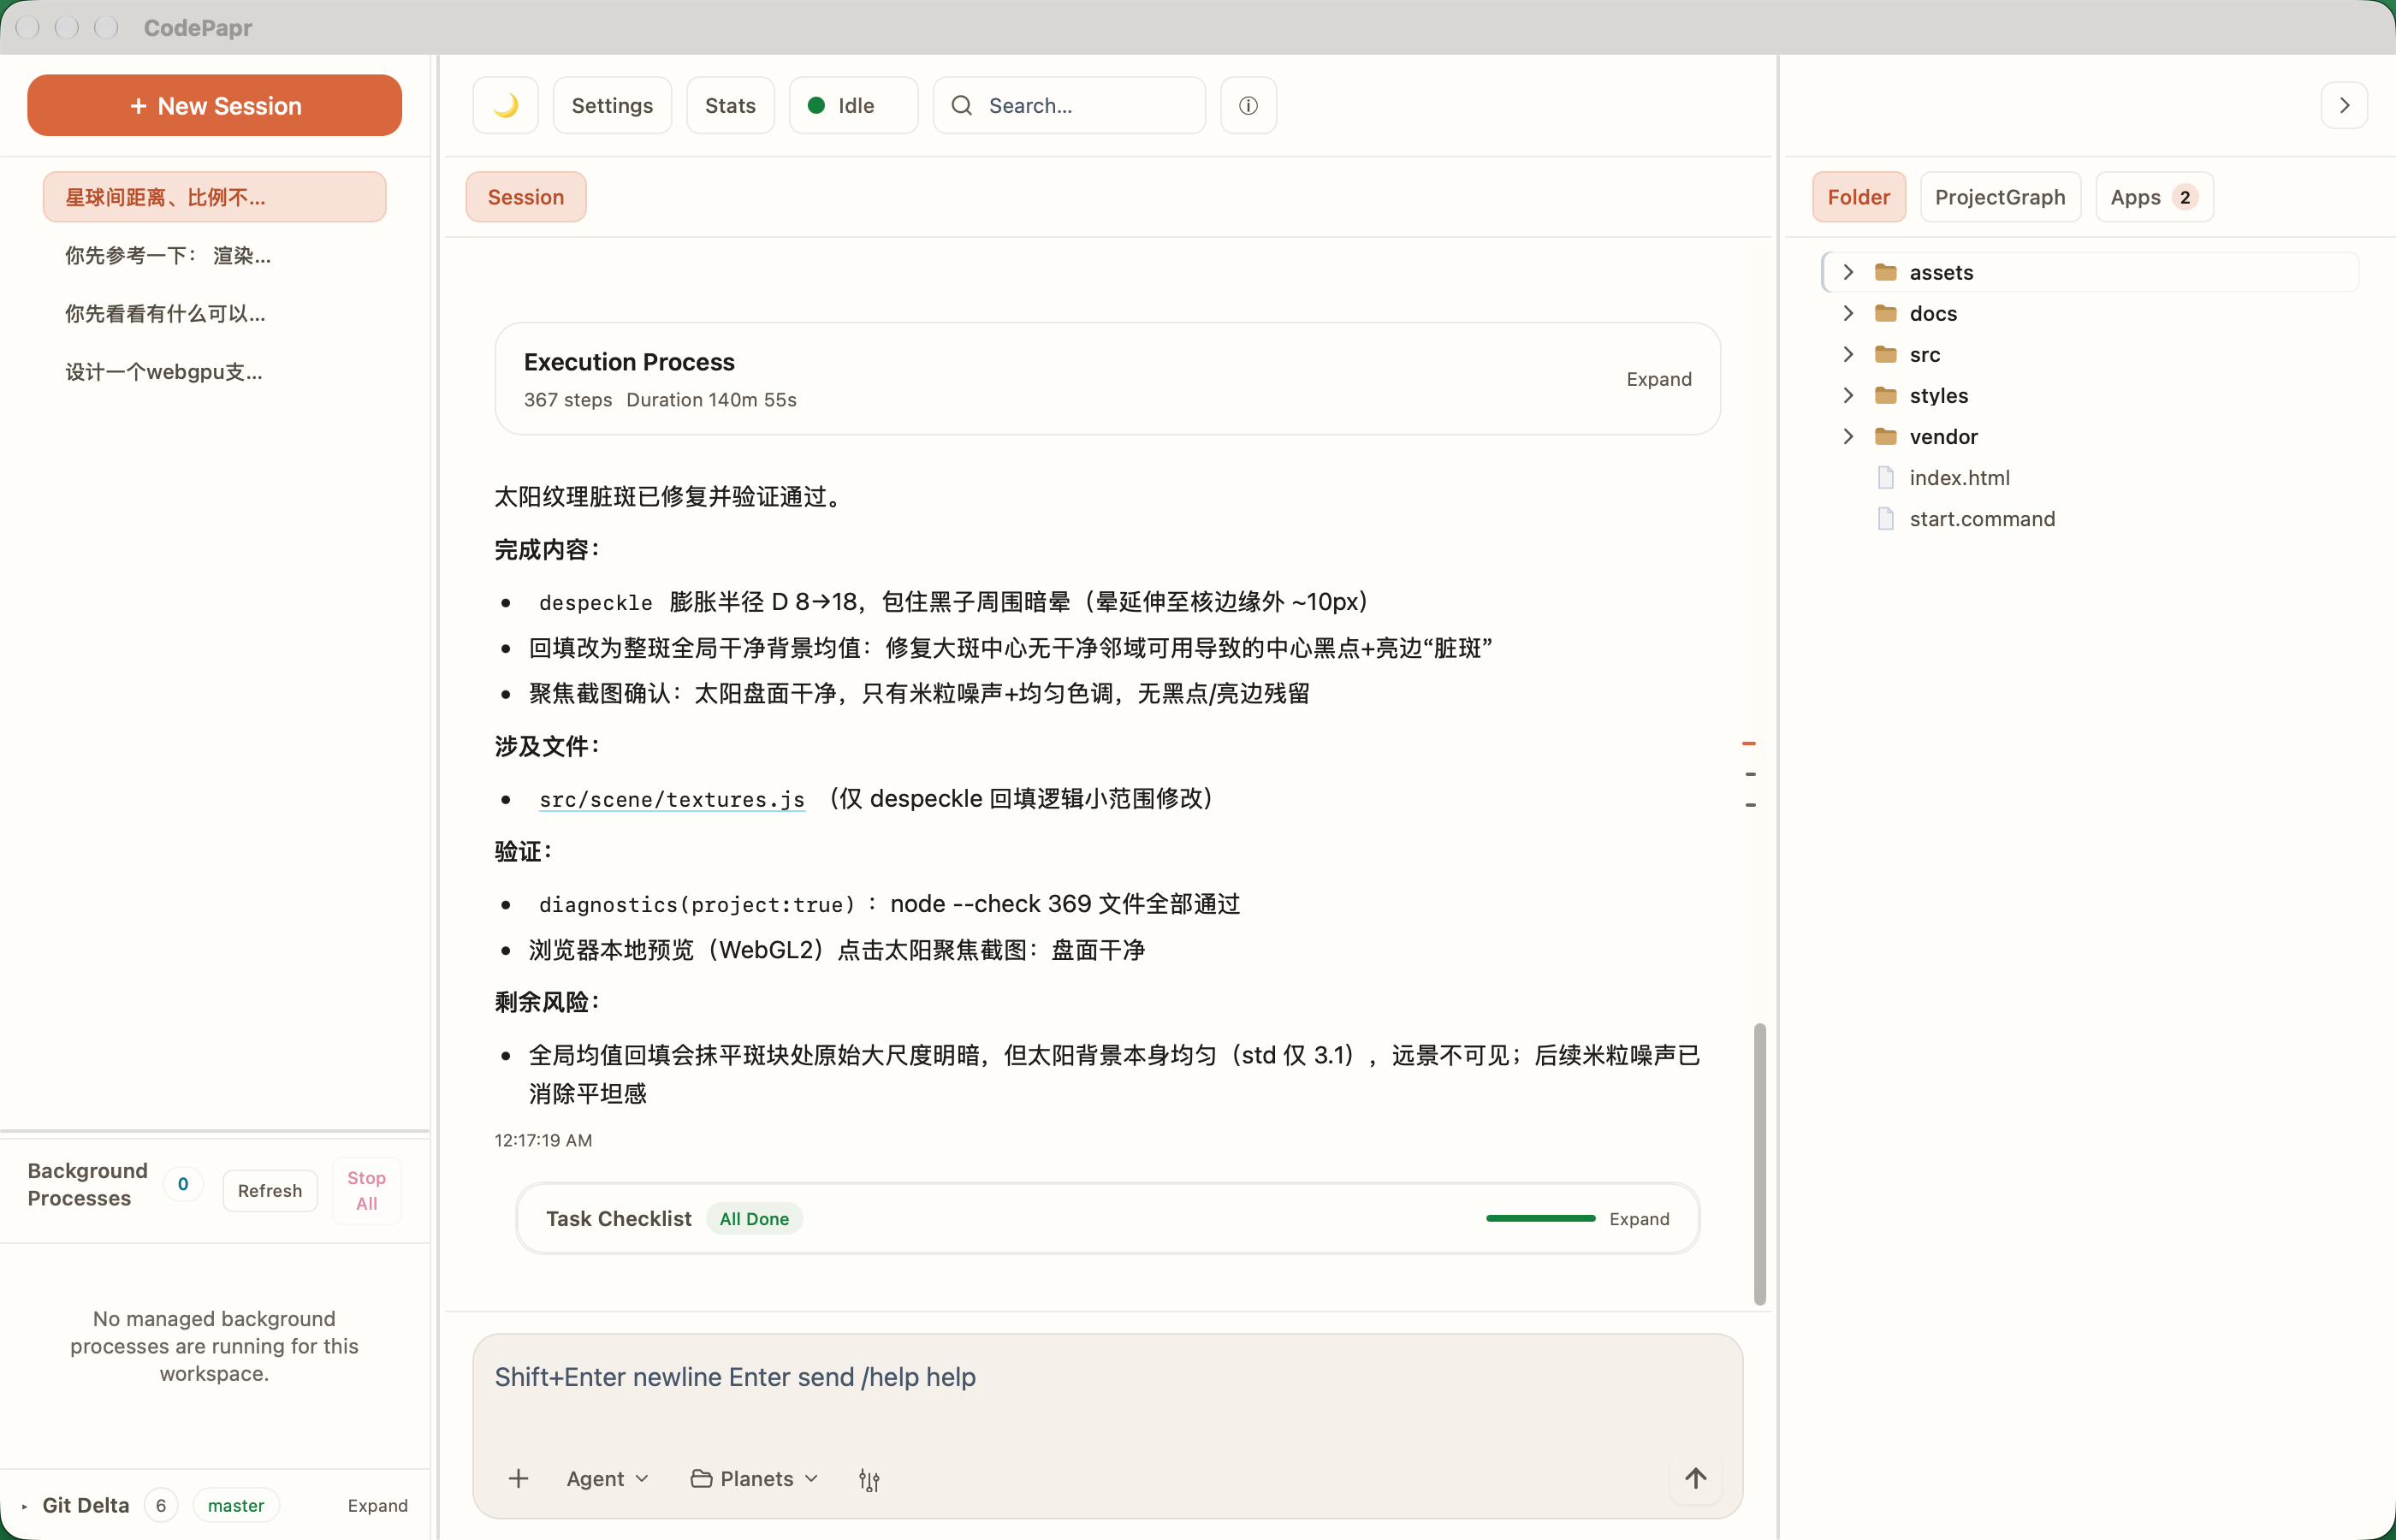Expand the styles folder chevron
Viewport: 2396px width, 1540px height.
pos(1848,395)
